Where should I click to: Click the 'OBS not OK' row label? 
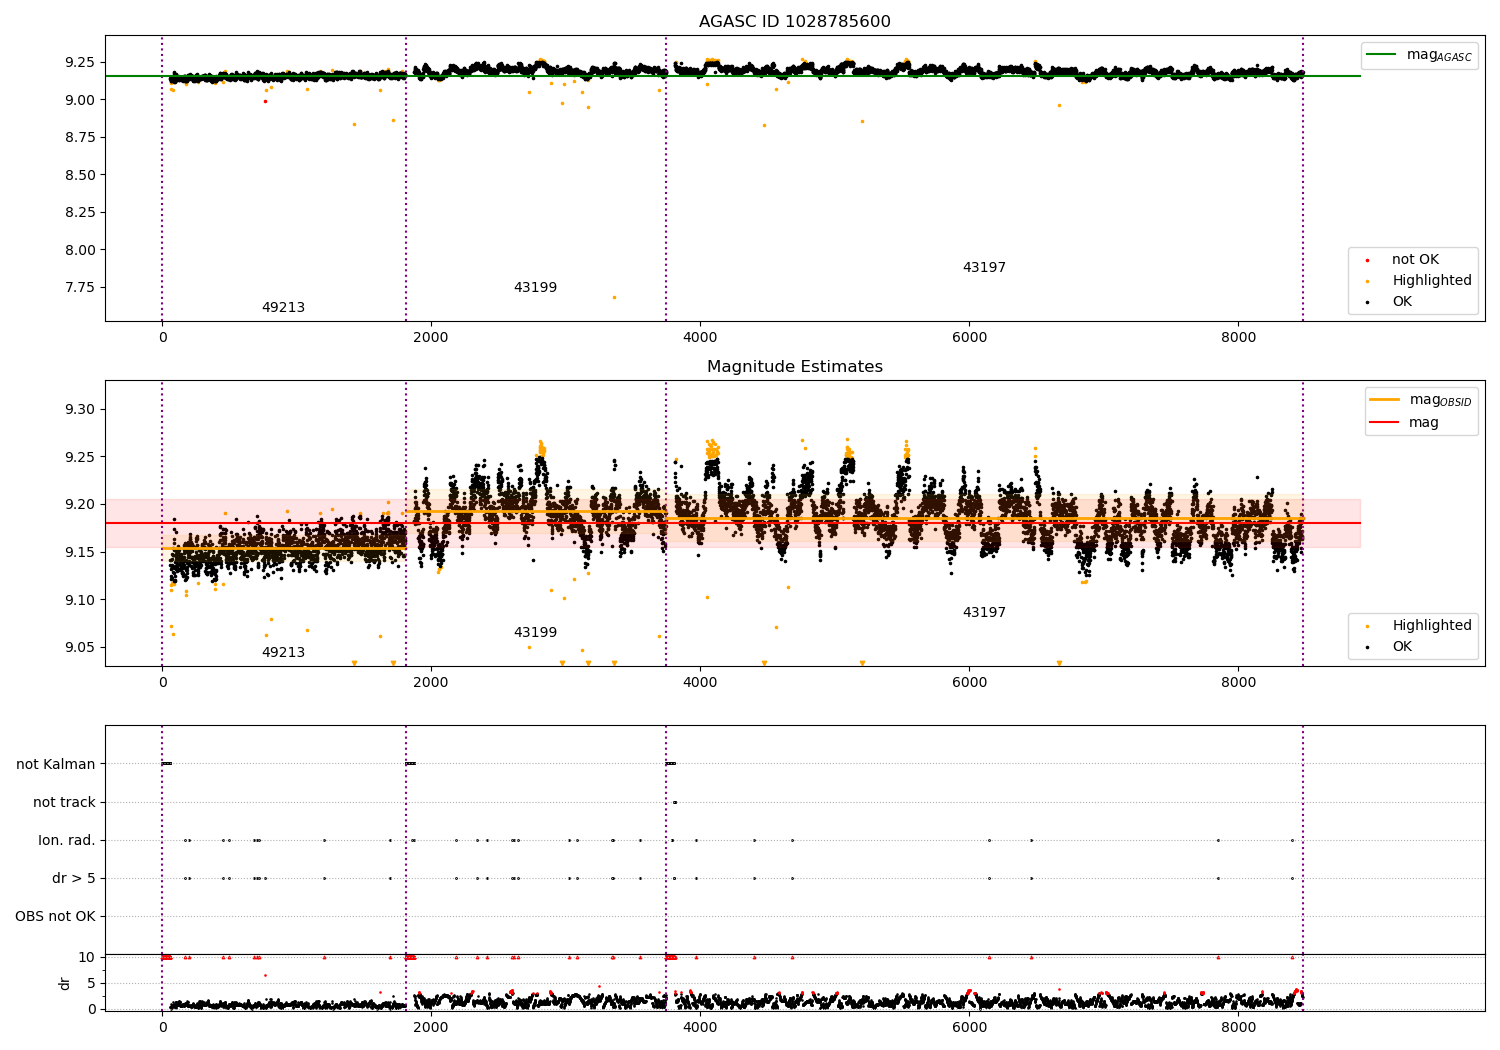click(55, 917)
